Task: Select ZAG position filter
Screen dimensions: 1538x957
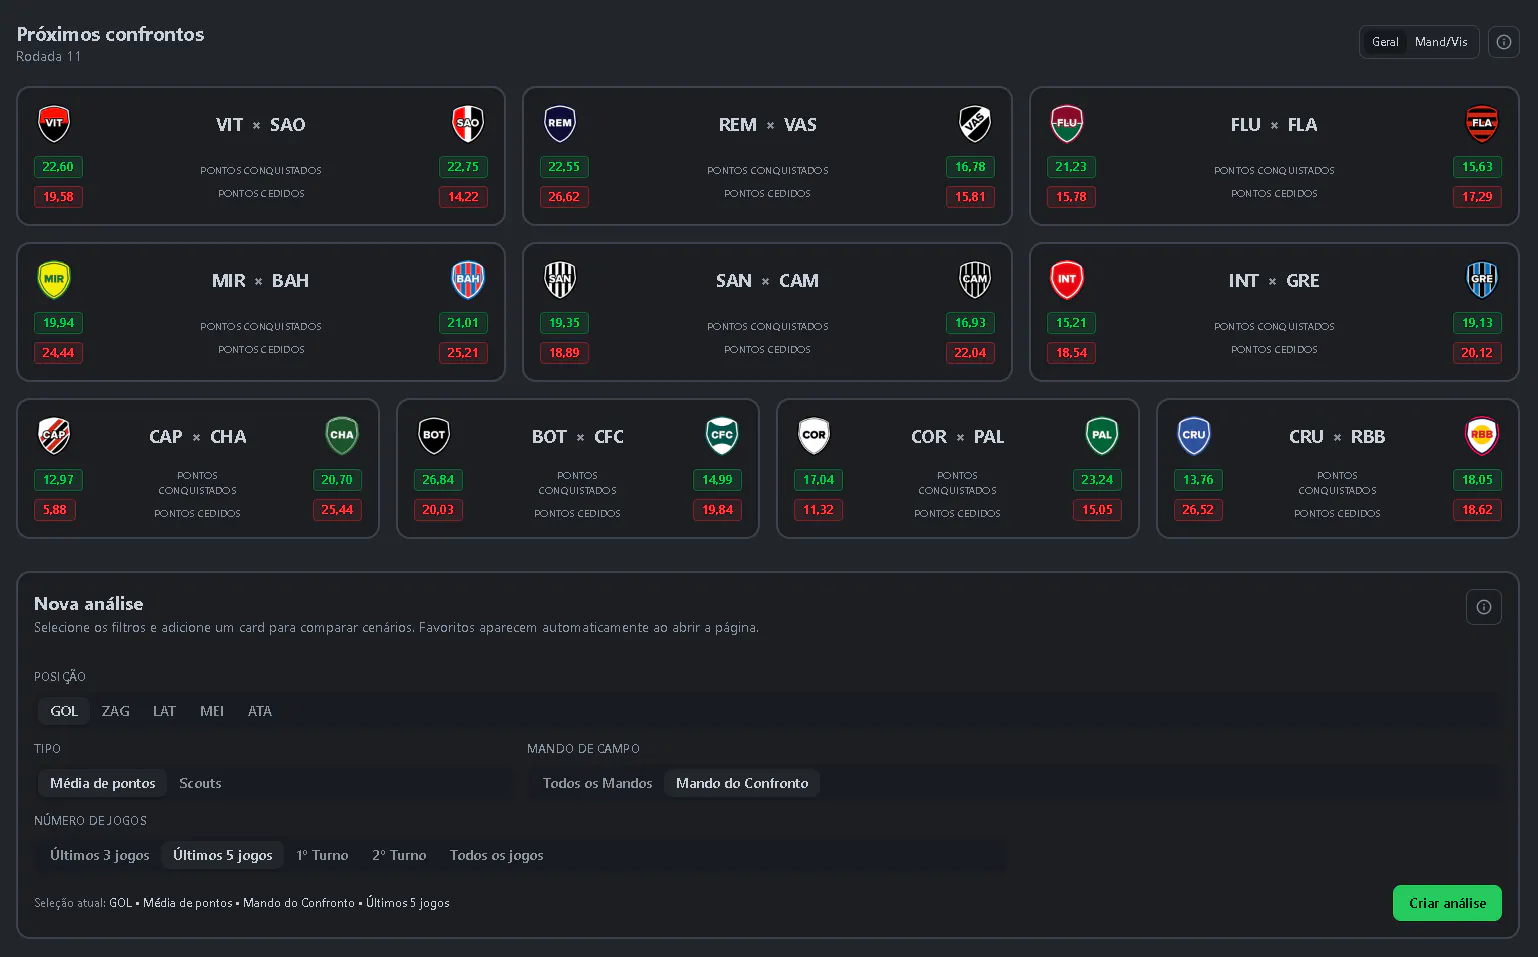Action: click(116, 711)
